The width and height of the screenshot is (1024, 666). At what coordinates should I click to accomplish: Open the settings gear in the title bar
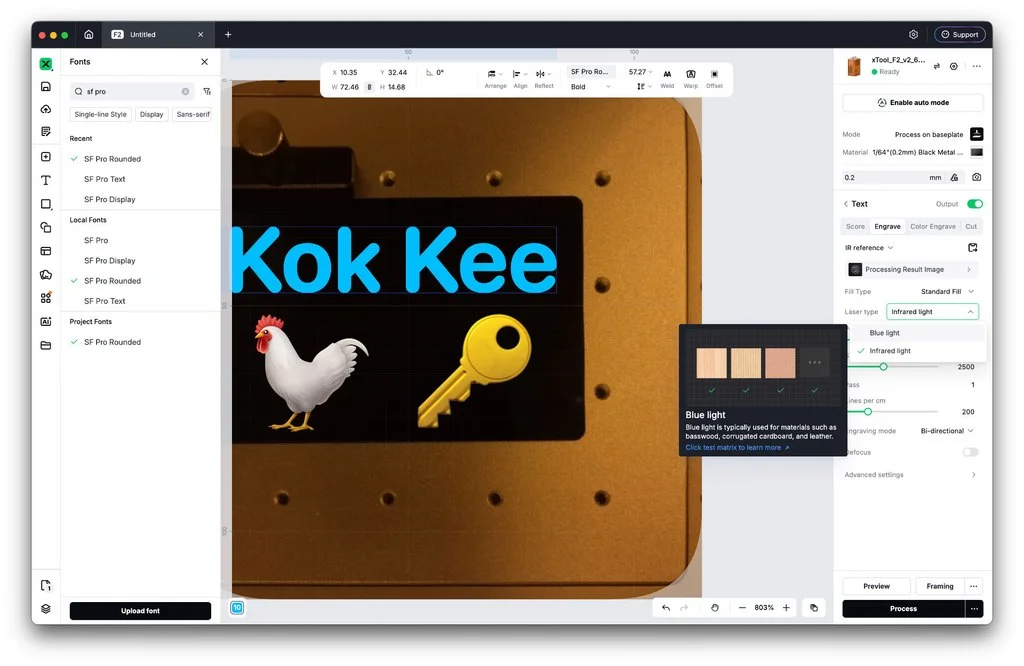point(914,35)
